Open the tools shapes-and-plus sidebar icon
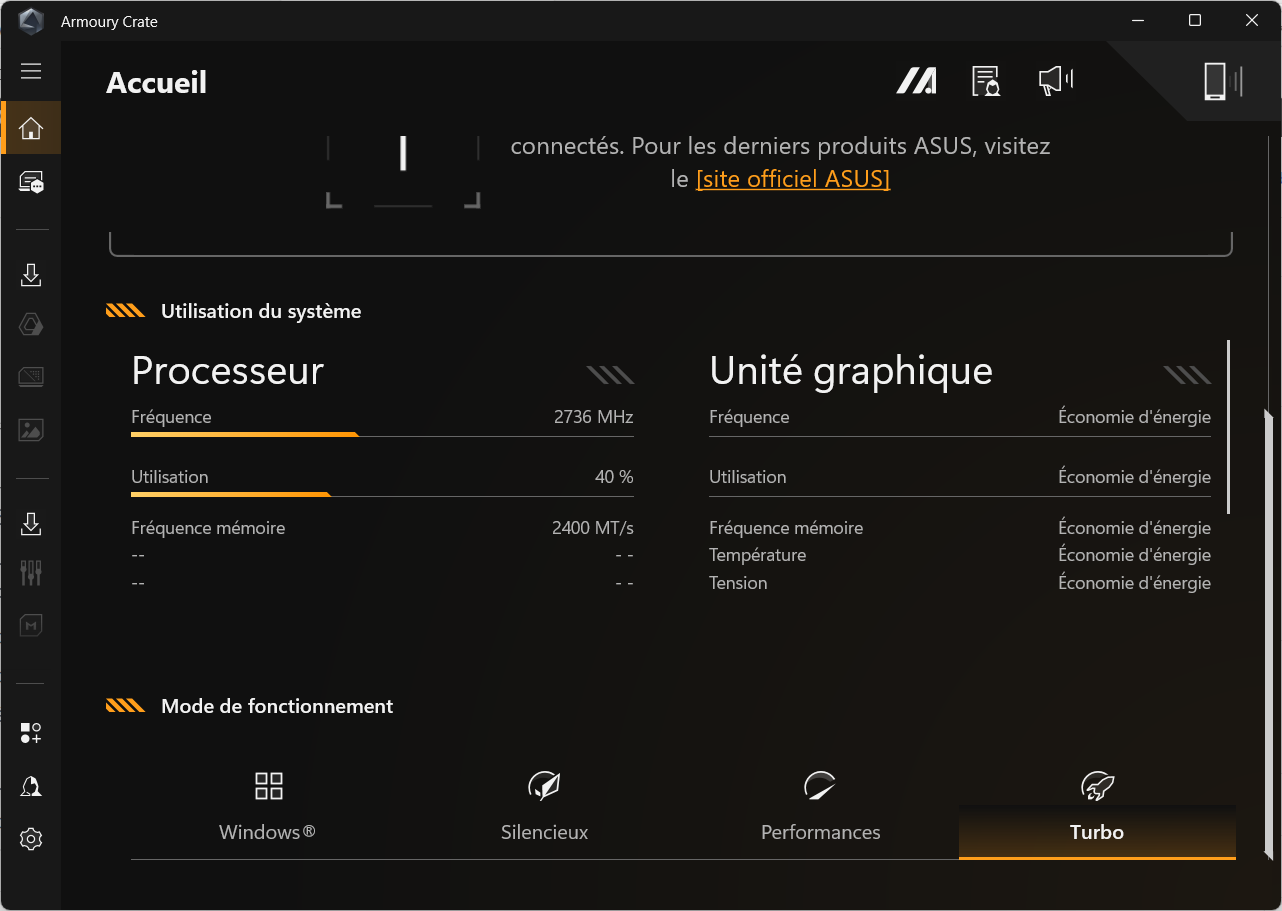The width and height of the screenshot is (1282, 911). point(31,733)
